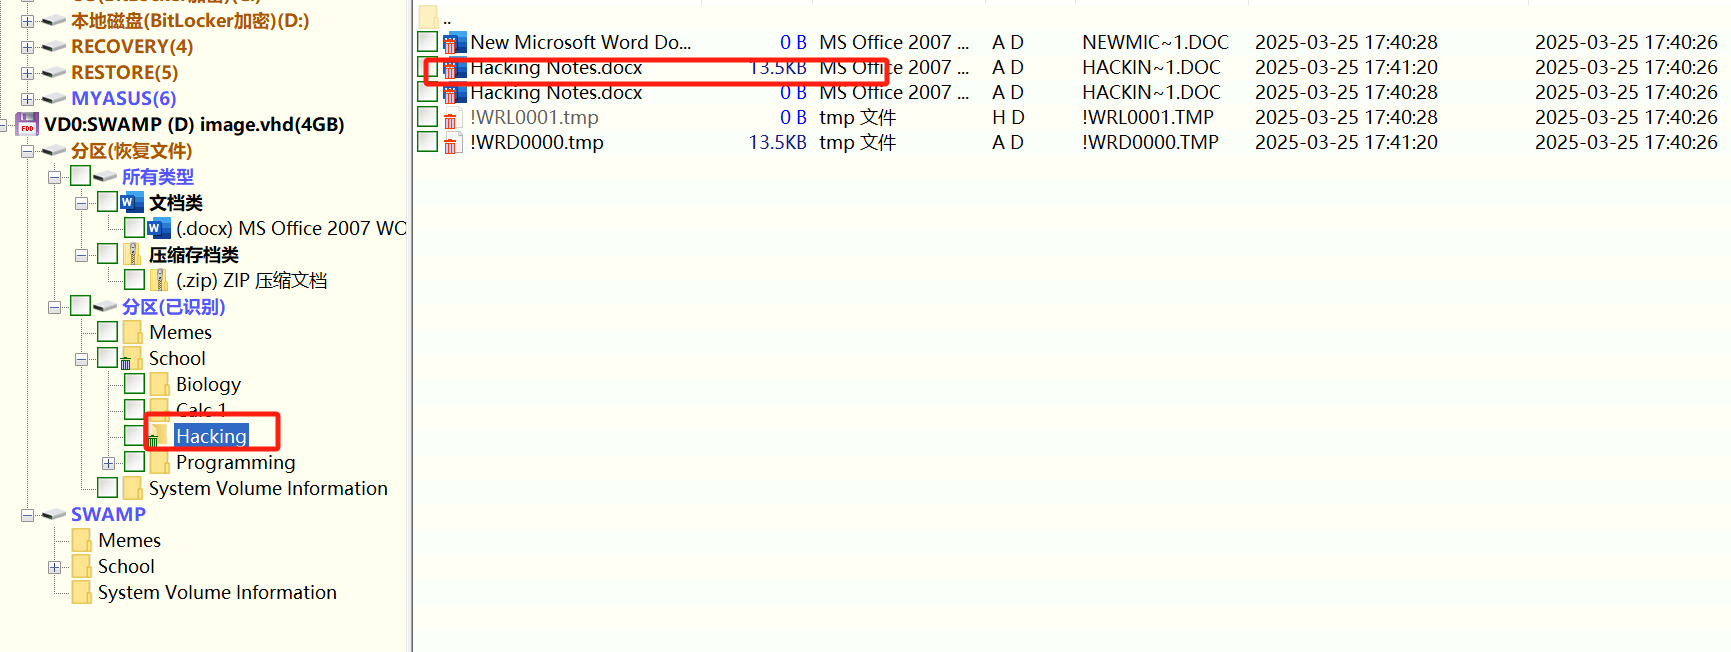Select System Volume Information under 分区(已识别)
1731x652 pixels.
tap(268, 488)
